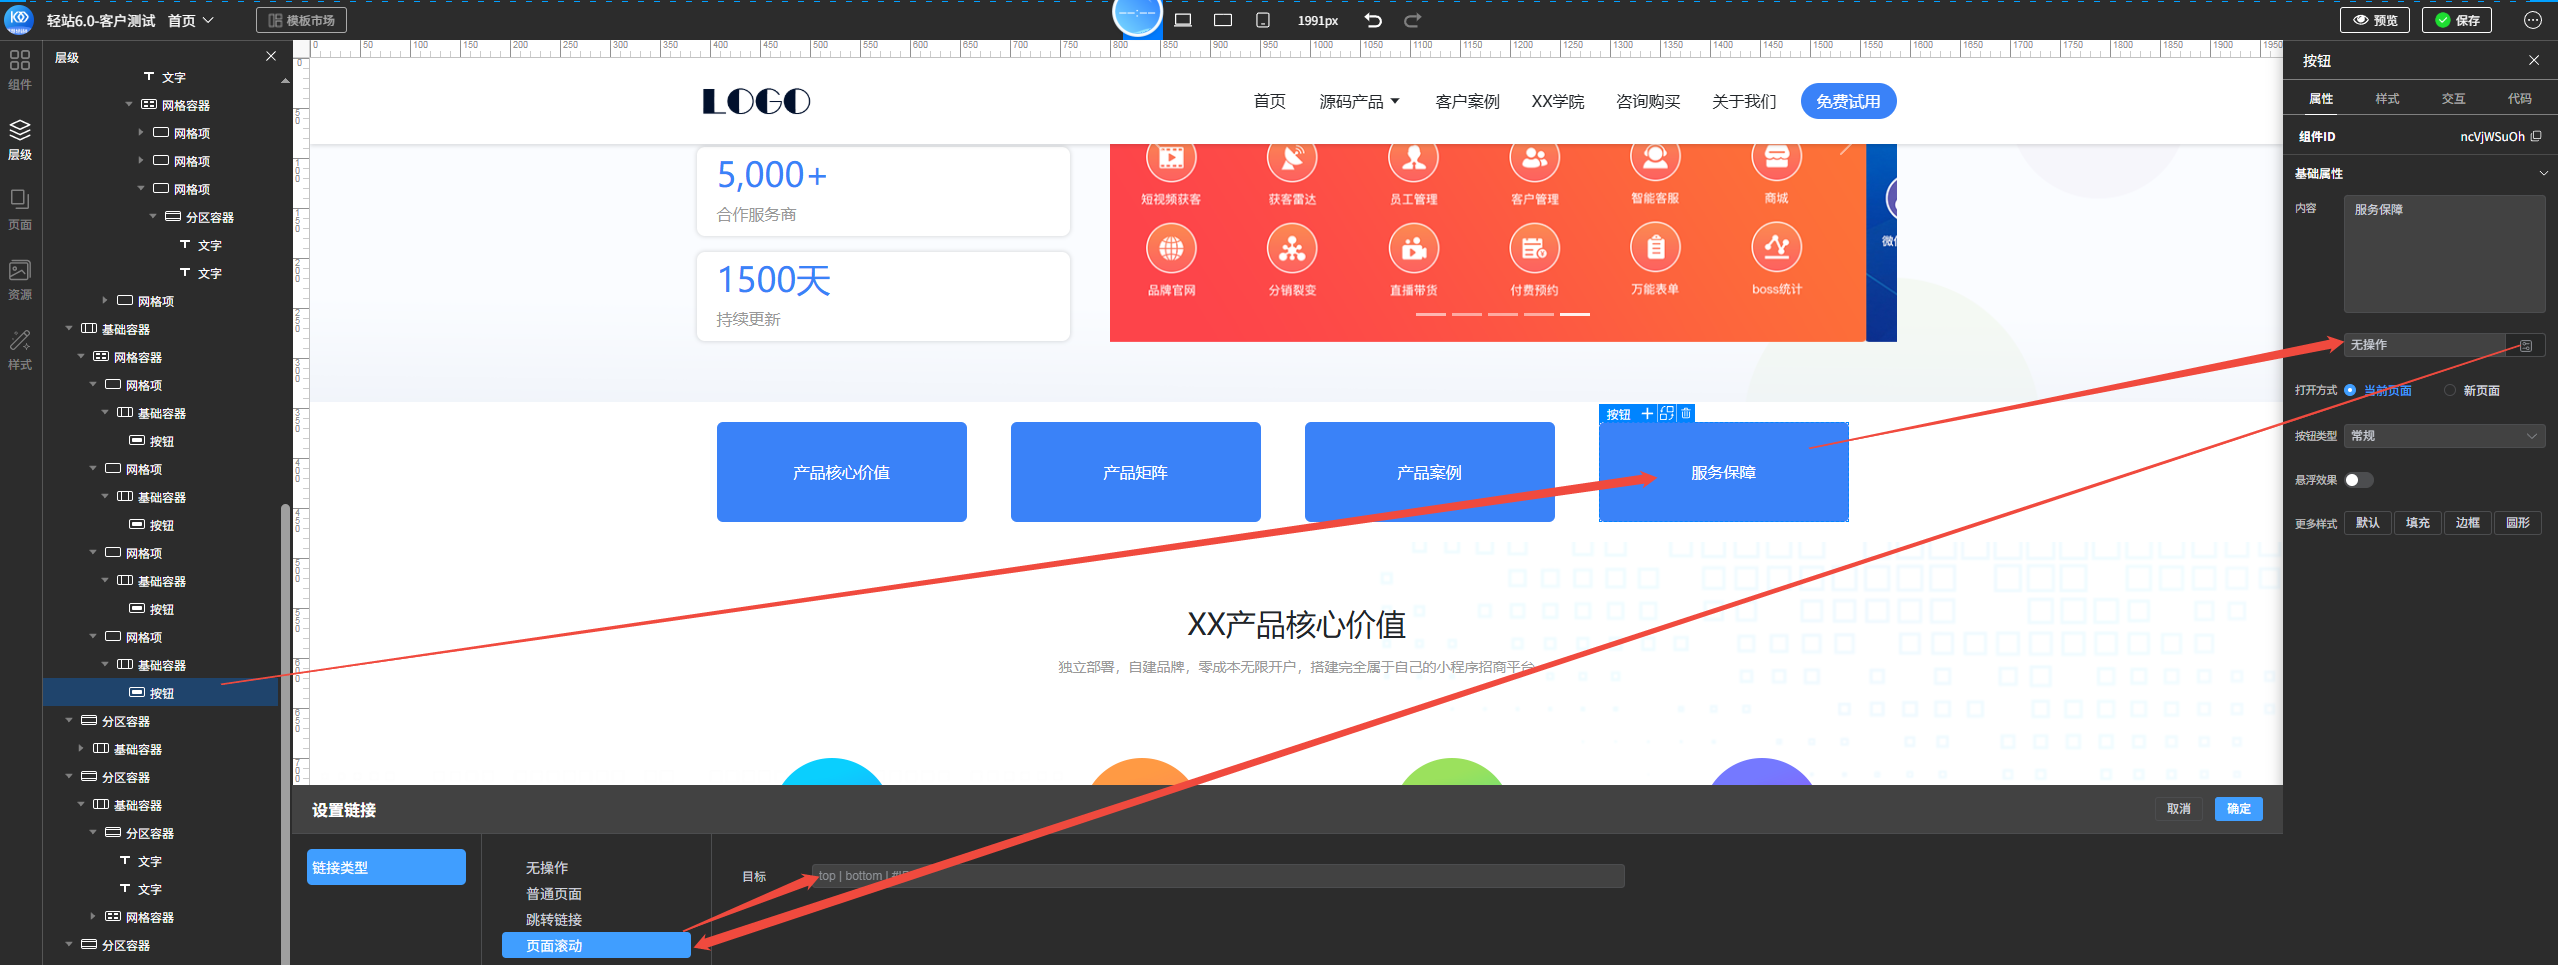The image size is (2558, 965).
Task: Switch to tablet landscape device icon
Action: [x=1223, y=20]
